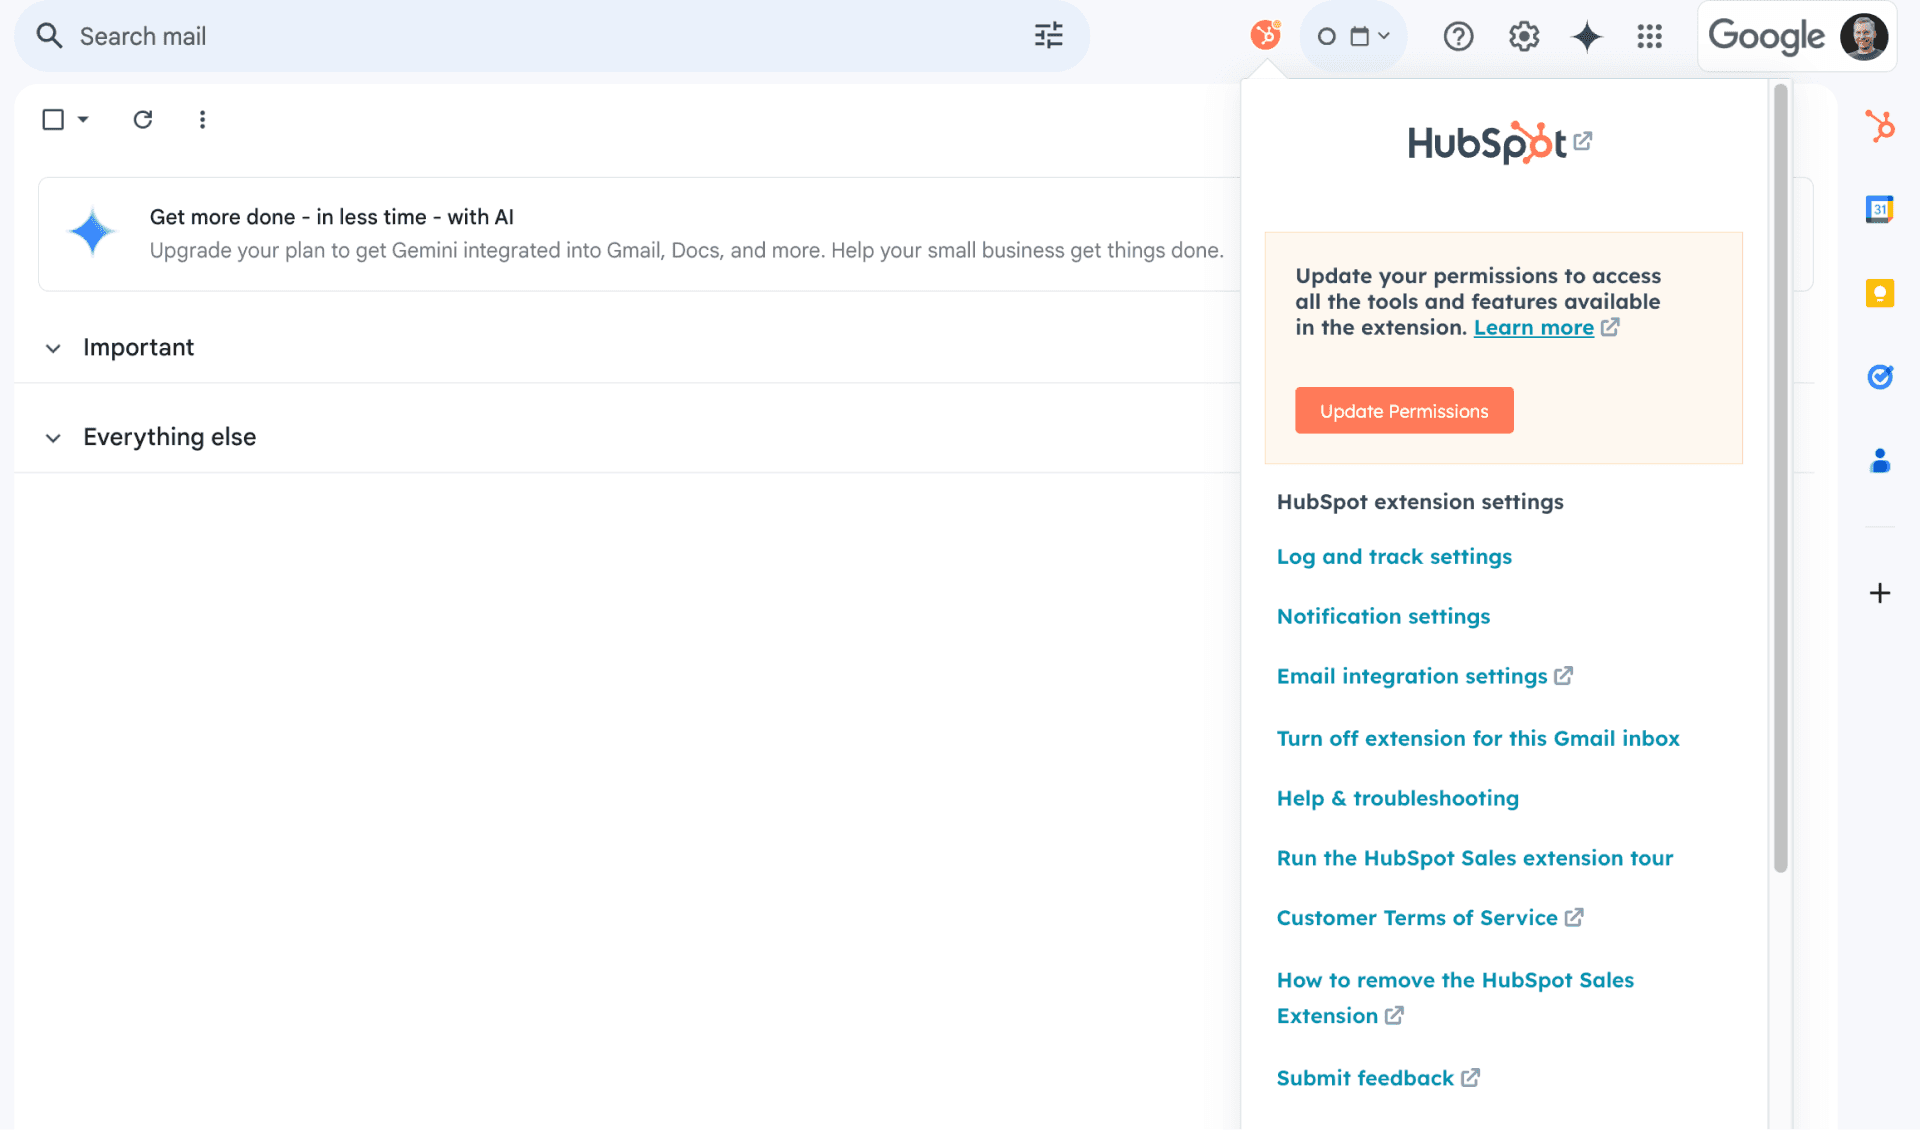This screenshot has width=1920, height=1130.
Task: Open Google Calendar side panel
Action: (x=1880, y=210)
